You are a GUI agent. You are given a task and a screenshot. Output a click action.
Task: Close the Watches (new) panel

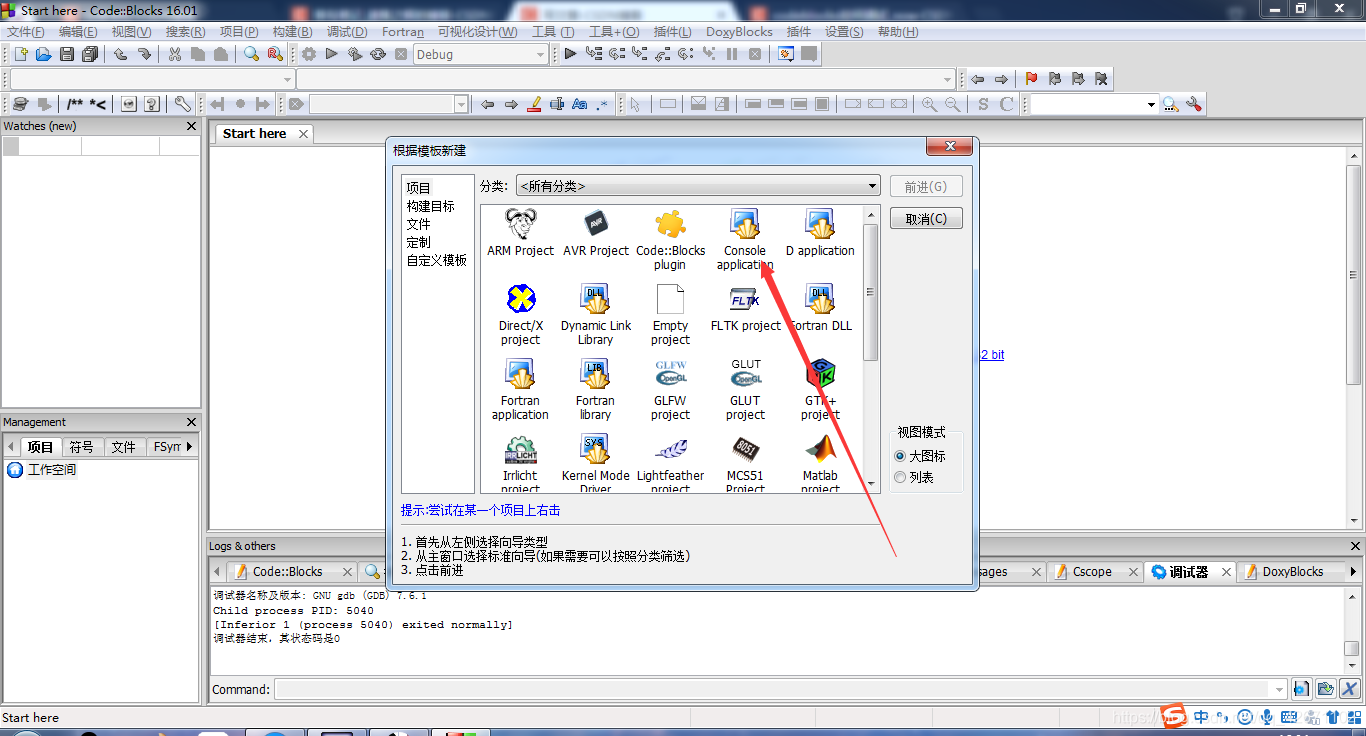tap(192, 126)
